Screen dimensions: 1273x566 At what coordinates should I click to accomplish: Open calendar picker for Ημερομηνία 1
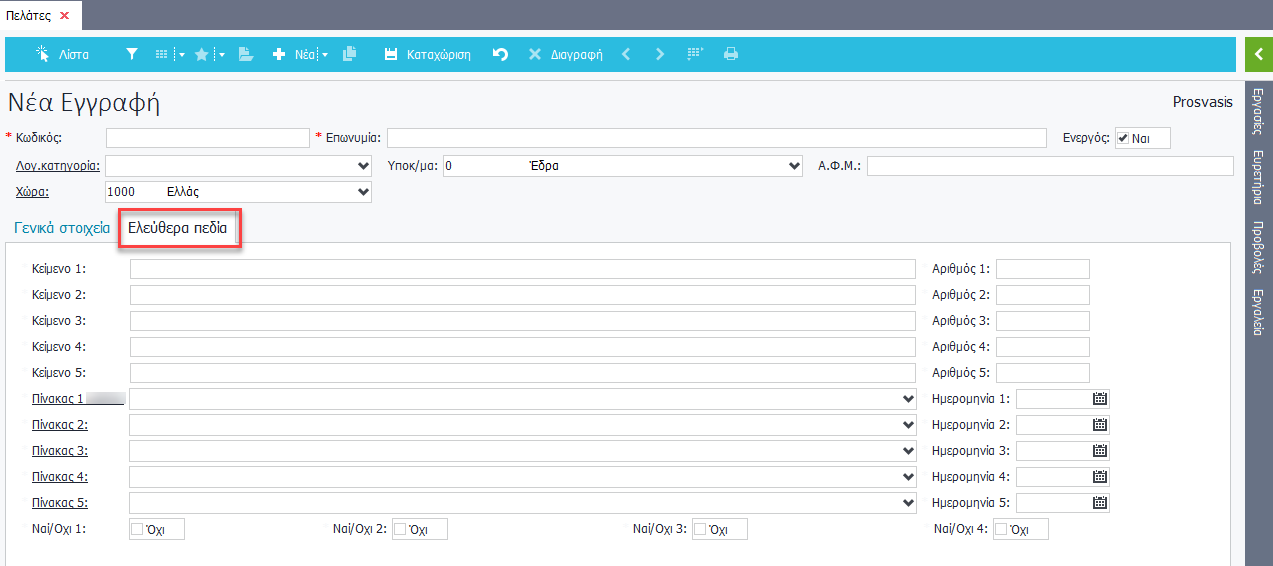pyautogui.click(x=1100, y=399)
